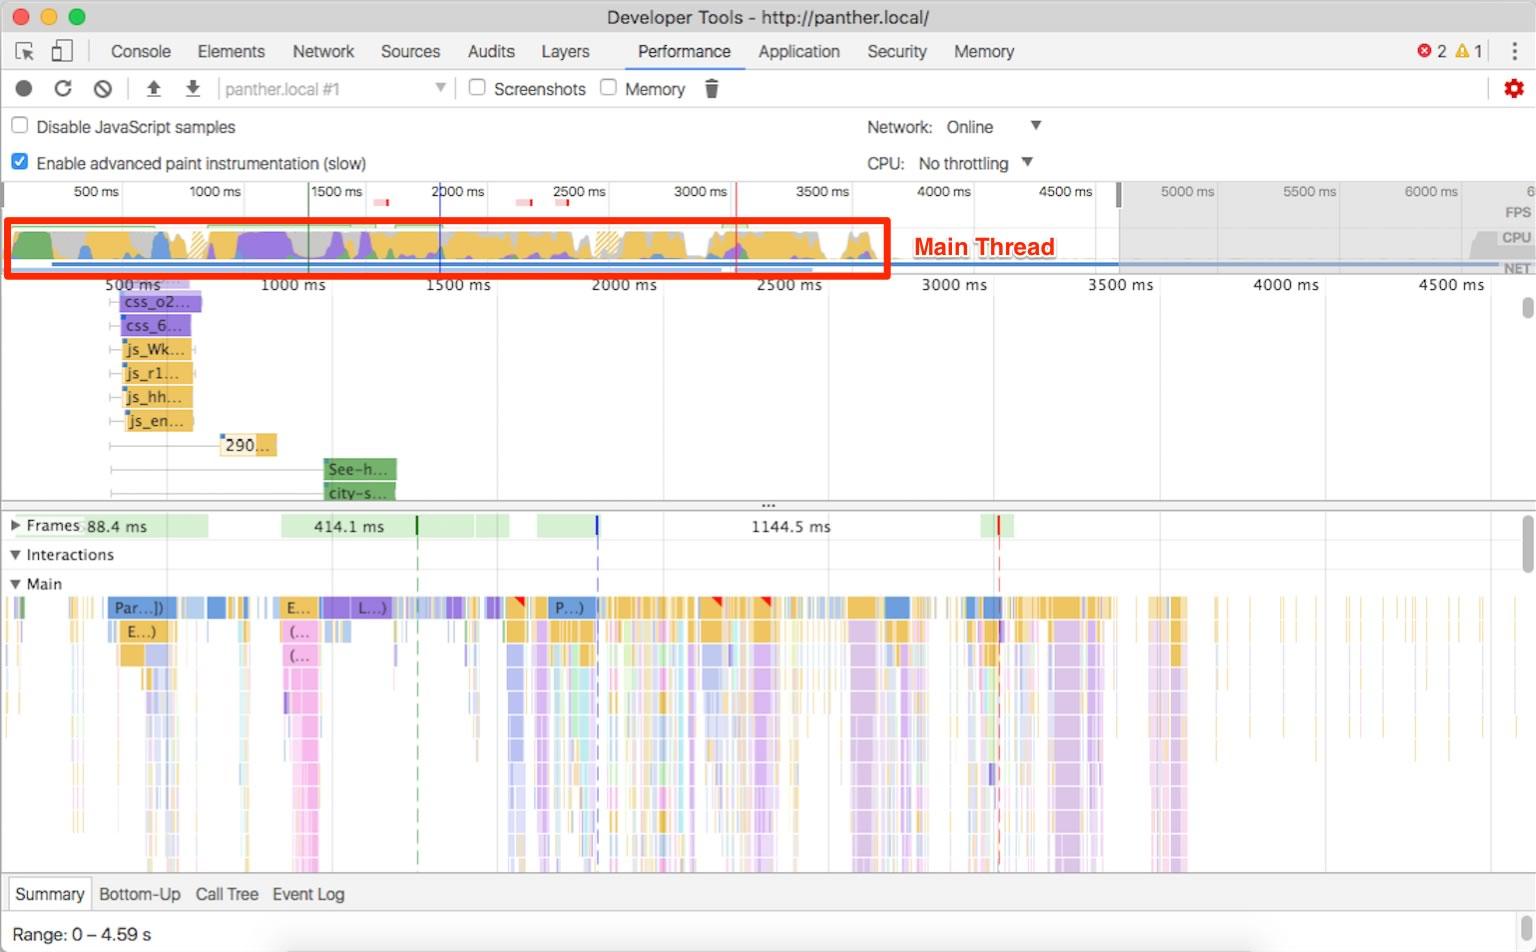Viewport: 1536px width, 952px height.
Task: Save the current profile to disk
Action: coord(192,88)
